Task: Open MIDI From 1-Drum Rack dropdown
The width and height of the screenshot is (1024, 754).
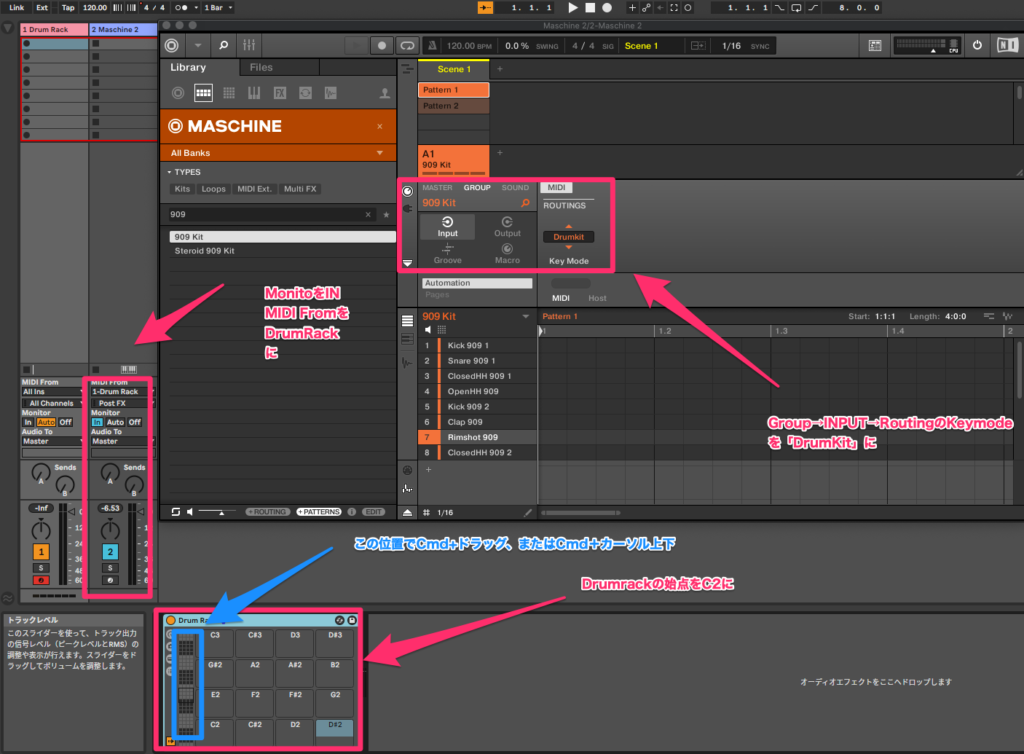Action: click(x=120, y=392)
